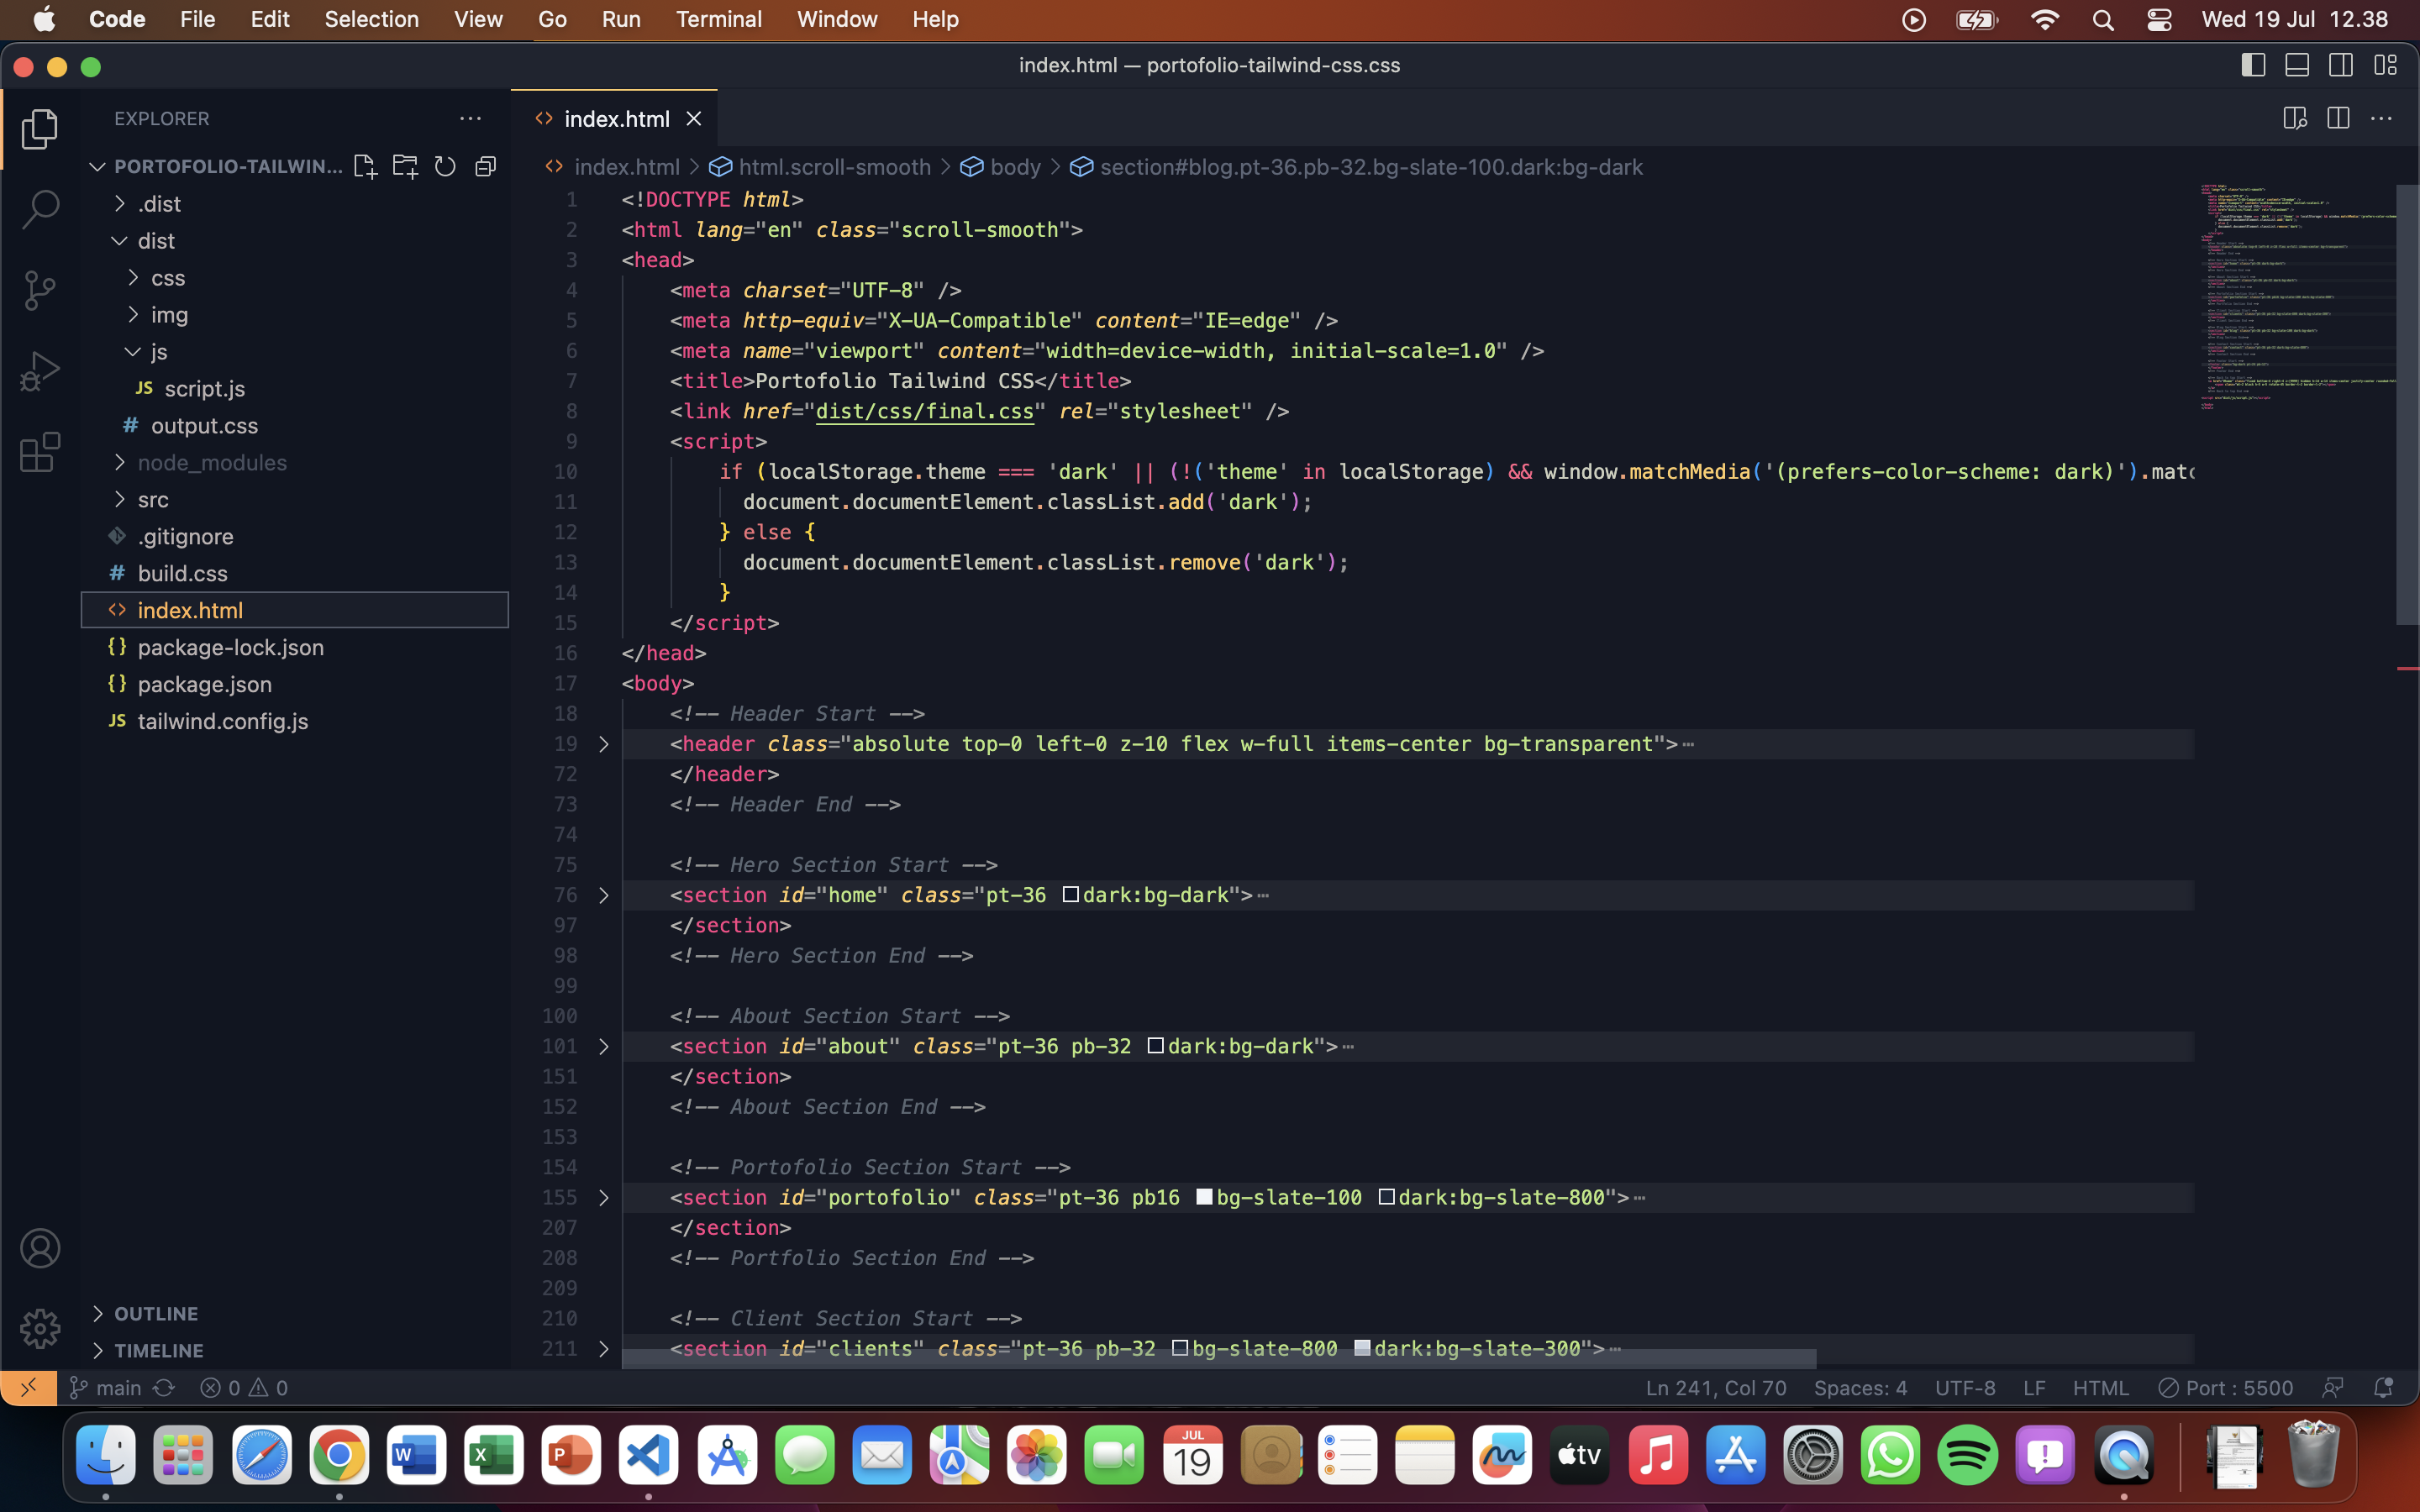The image size is (2420, 1512).
Task: Collapse all folders in the Explorer
Action: (x=487, y=166)
